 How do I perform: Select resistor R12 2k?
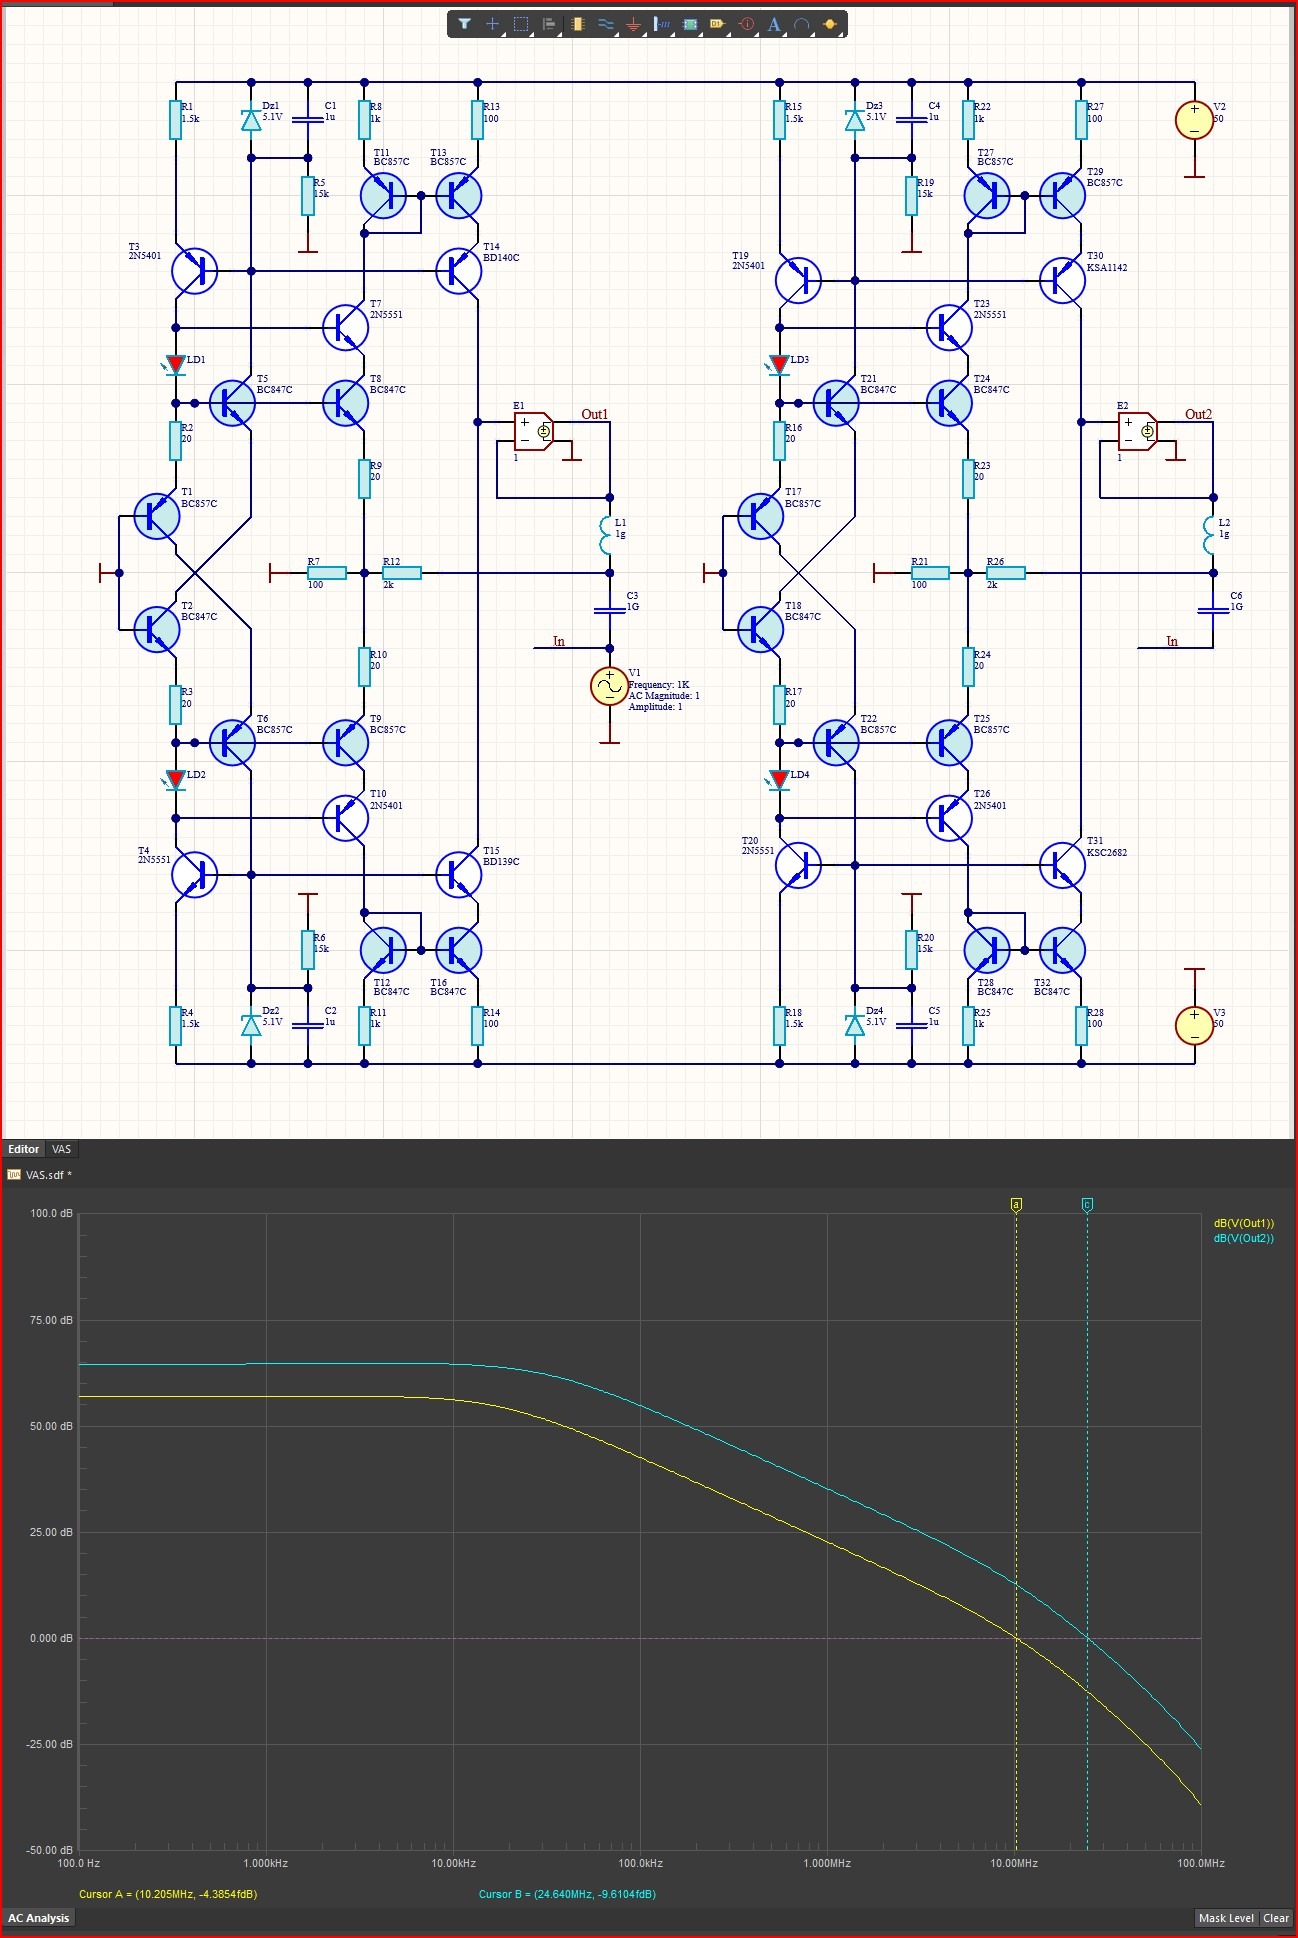click(402, 573)
